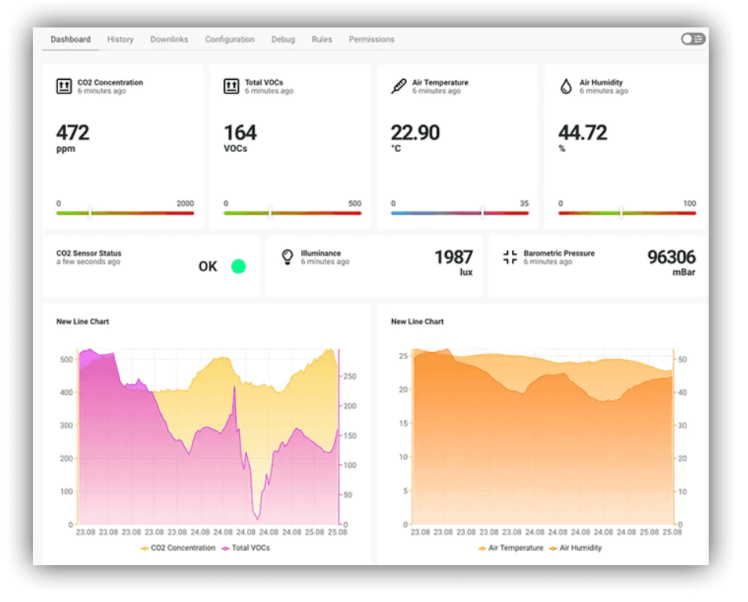
Task: Toggle Air Temperature legend entry
Action: point(511,548)
